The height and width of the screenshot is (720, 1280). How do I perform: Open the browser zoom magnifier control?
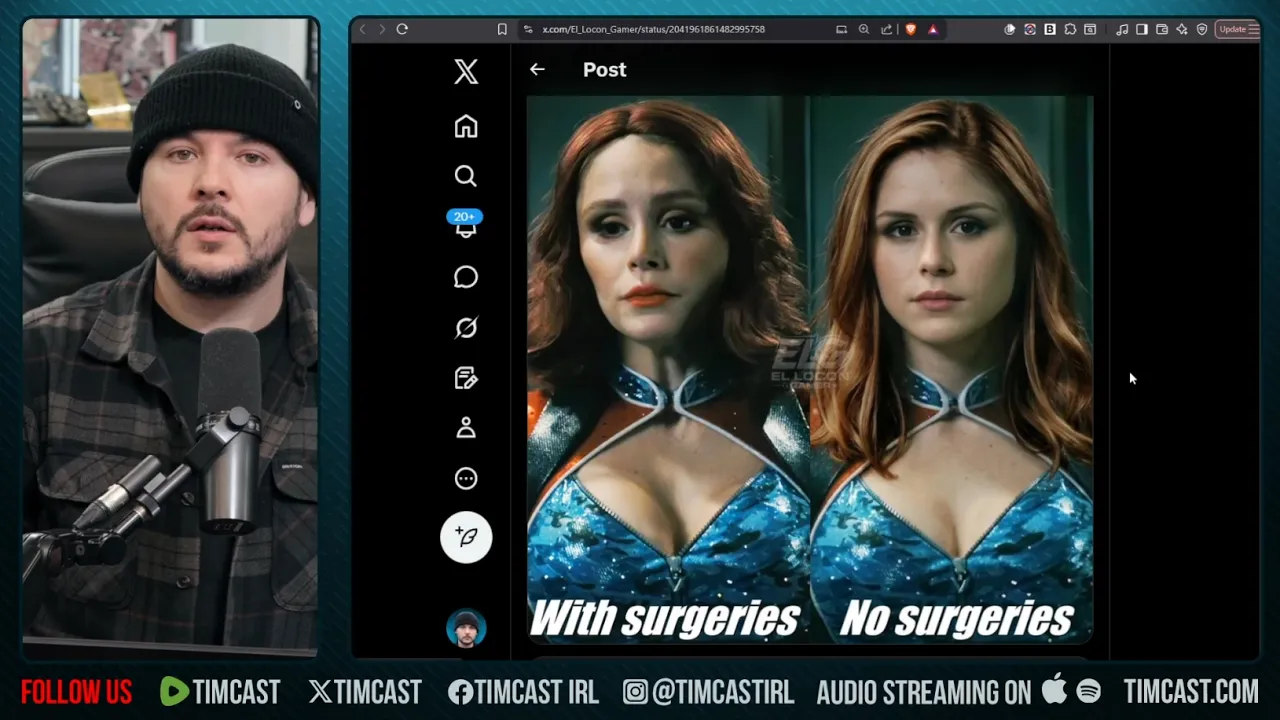(x=864, y=29)
